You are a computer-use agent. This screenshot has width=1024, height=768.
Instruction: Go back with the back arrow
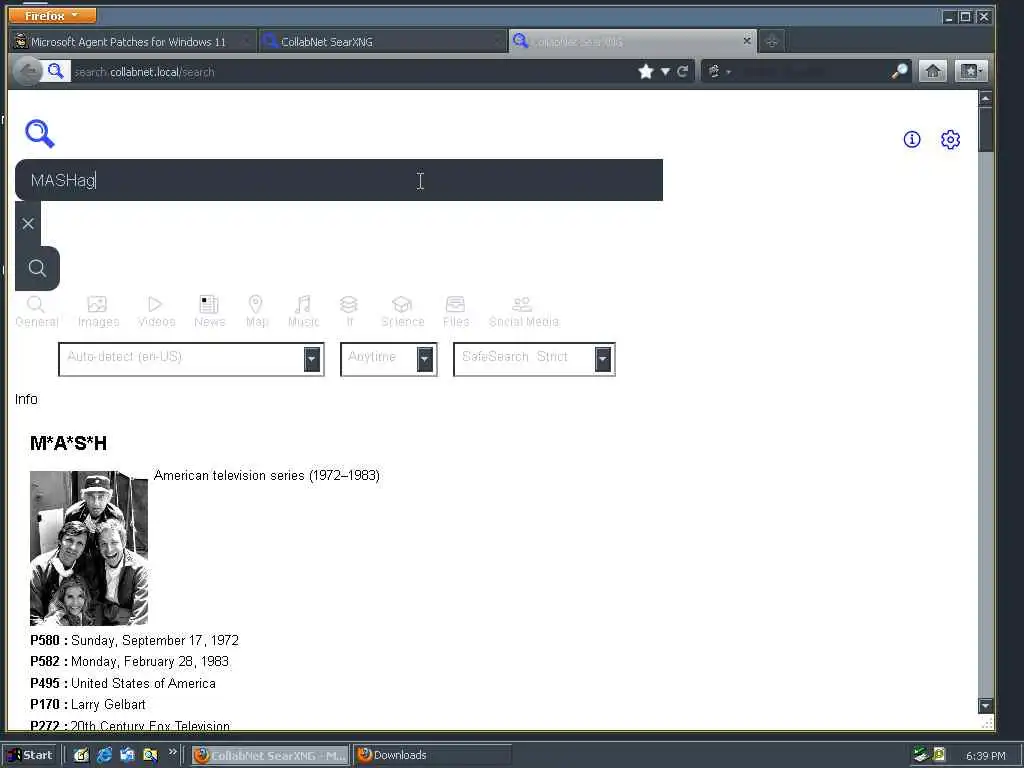coord(27,71)
